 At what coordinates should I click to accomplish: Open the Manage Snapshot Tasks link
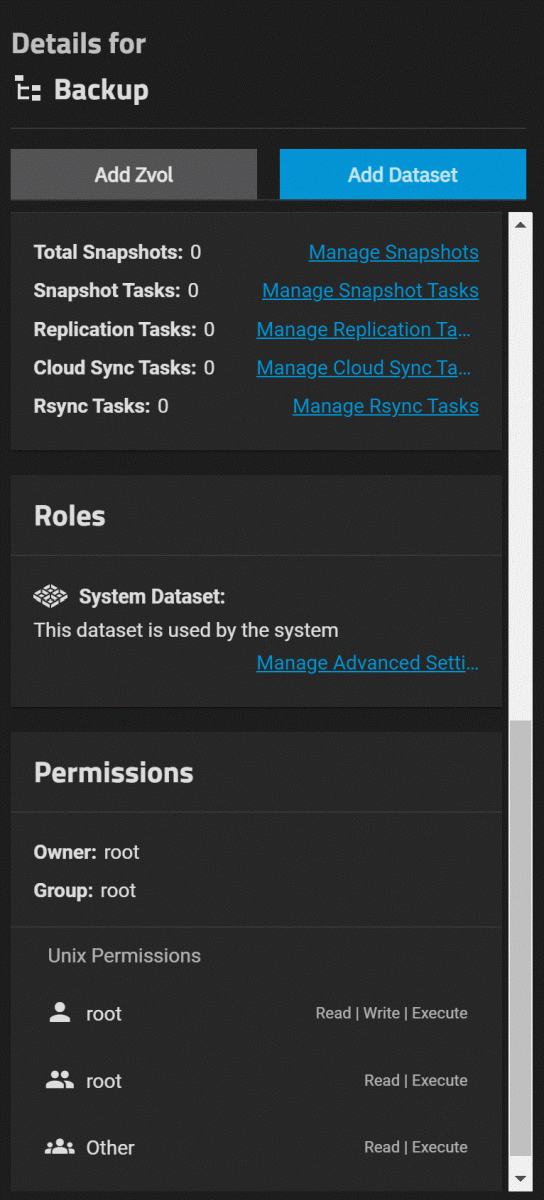(370, 291)
